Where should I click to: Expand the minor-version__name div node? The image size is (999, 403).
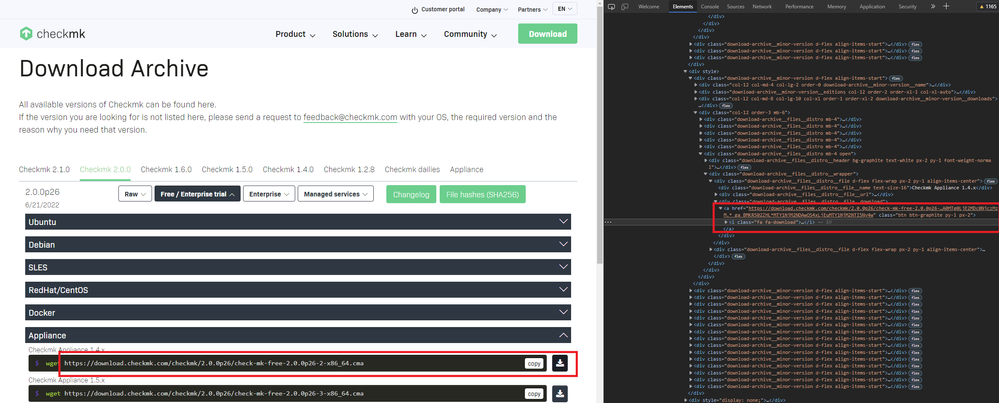[x=696, y=85]
